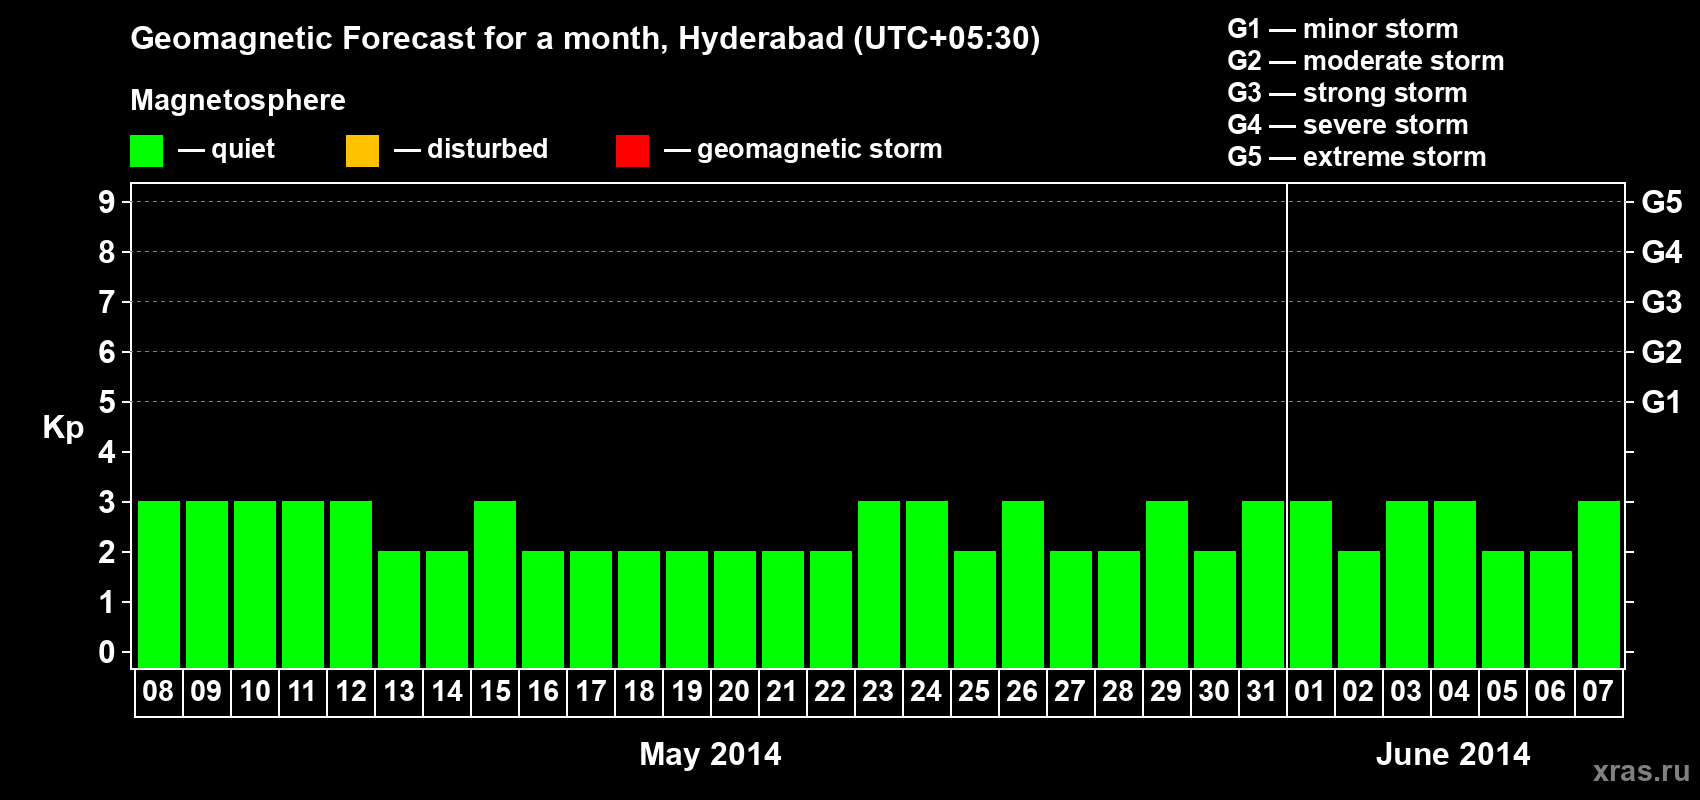Screen dimensions: 1700x800
Task: Click the June date label 01
Action: (x=1310, y=691)
